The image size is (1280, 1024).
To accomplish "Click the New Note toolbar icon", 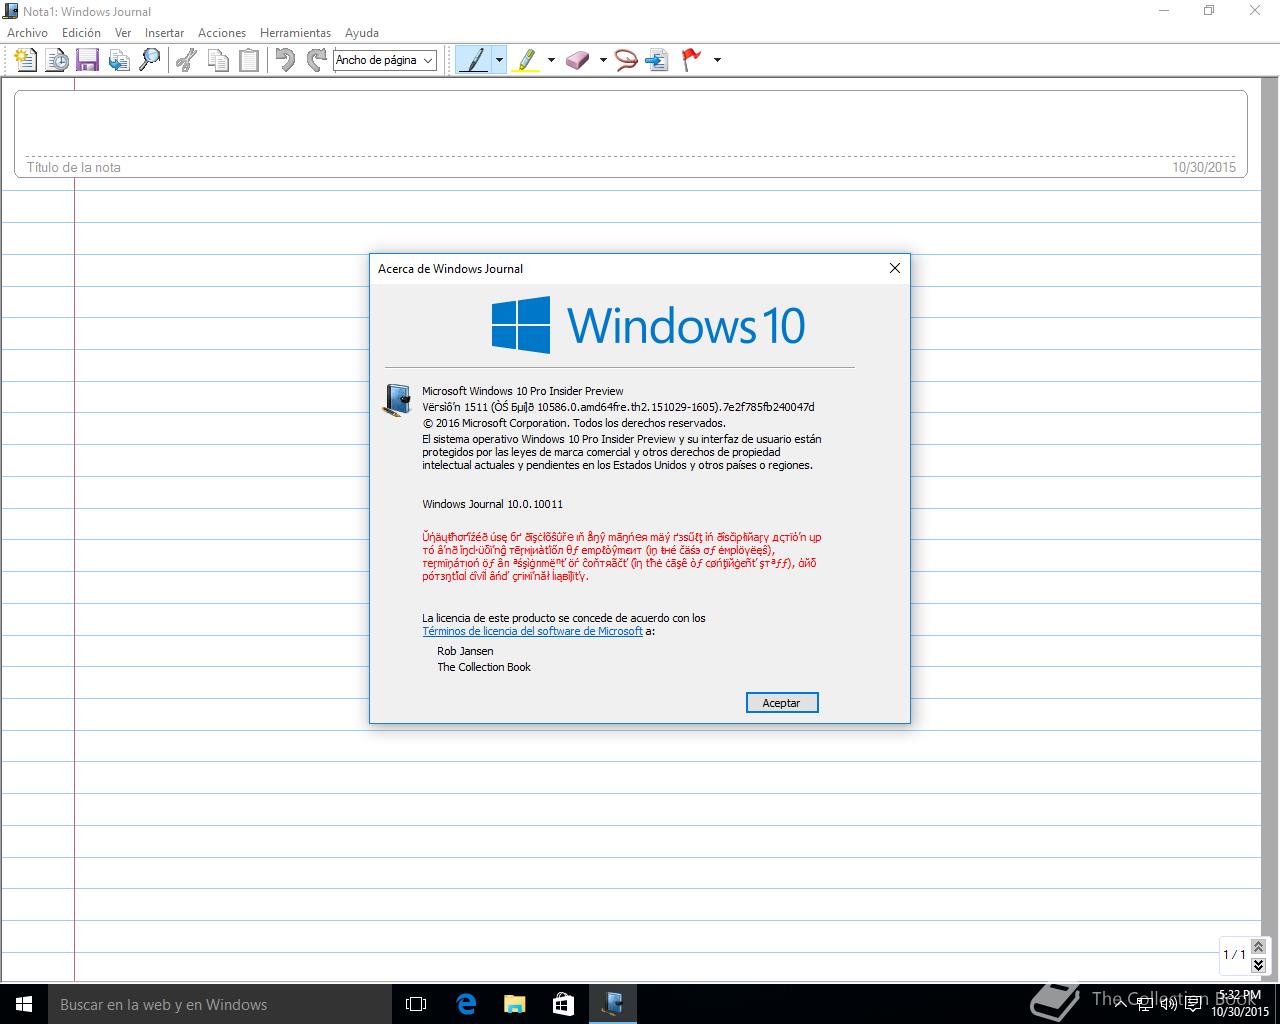I will click(x=25, y=60).
